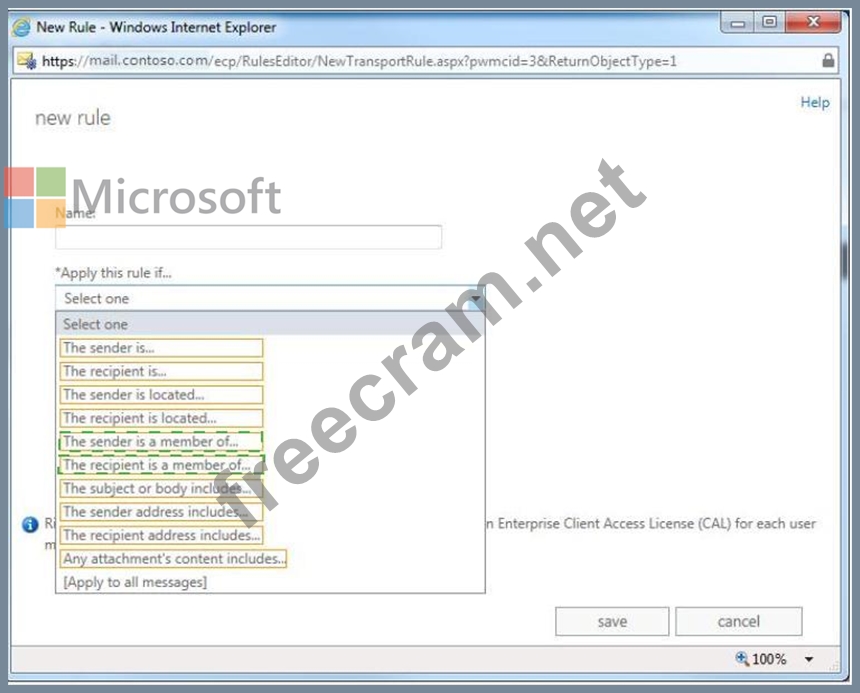The height and width of the screenshot is (693, 860).
Task: Select 'The subject or body includes...'
Action: pyautogui.click(x=161, y=488)
